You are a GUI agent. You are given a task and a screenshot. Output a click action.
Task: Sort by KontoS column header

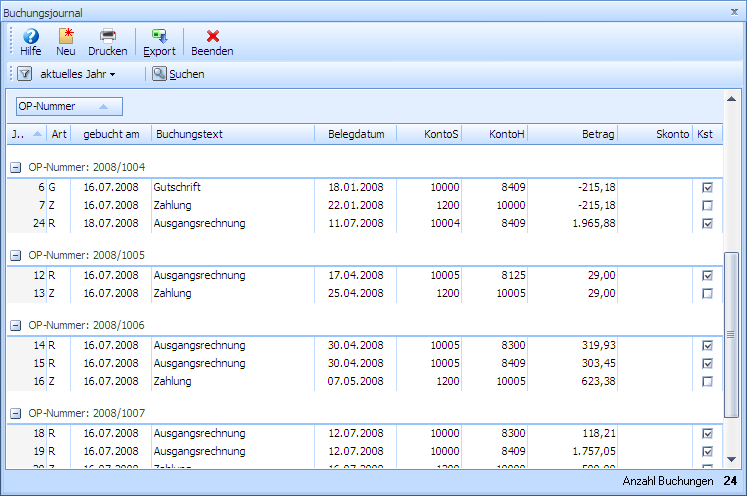pyautogui.click(x=429, y=134)
